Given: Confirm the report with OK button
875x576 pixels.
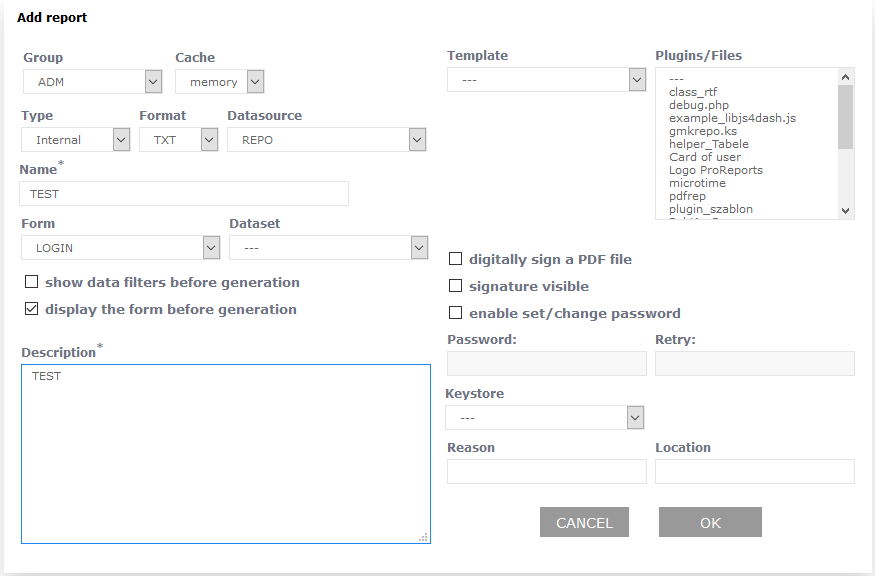Looking at the screenshot, I should point(710,522).
